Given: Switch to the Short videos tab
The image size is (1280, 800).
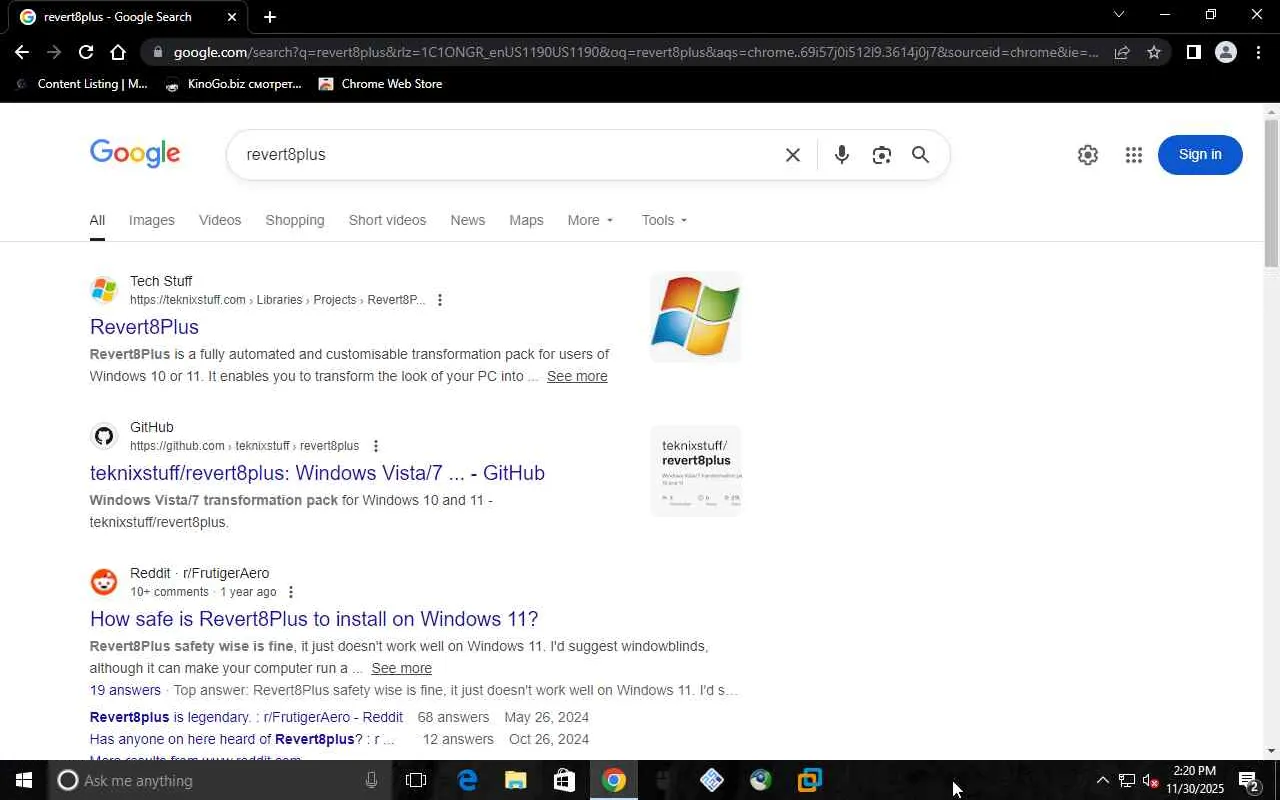Looking at the screenshot, I should click(x=387, y=220).
